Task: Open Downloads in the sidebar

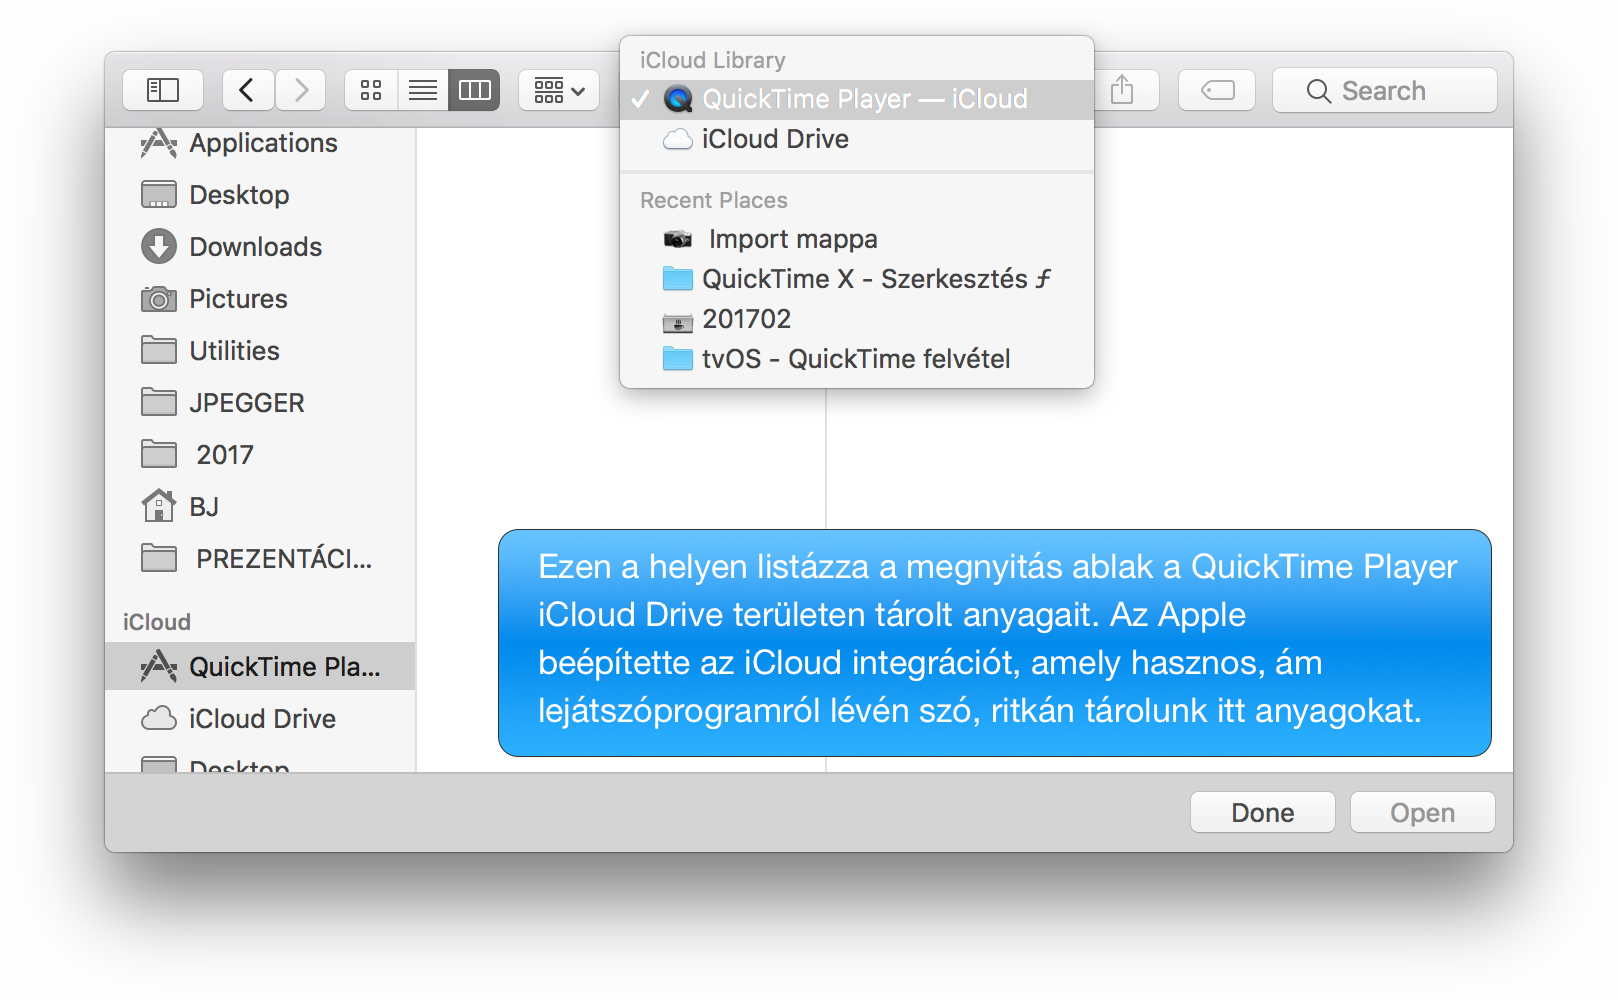Action: click(x=260, y=247)
